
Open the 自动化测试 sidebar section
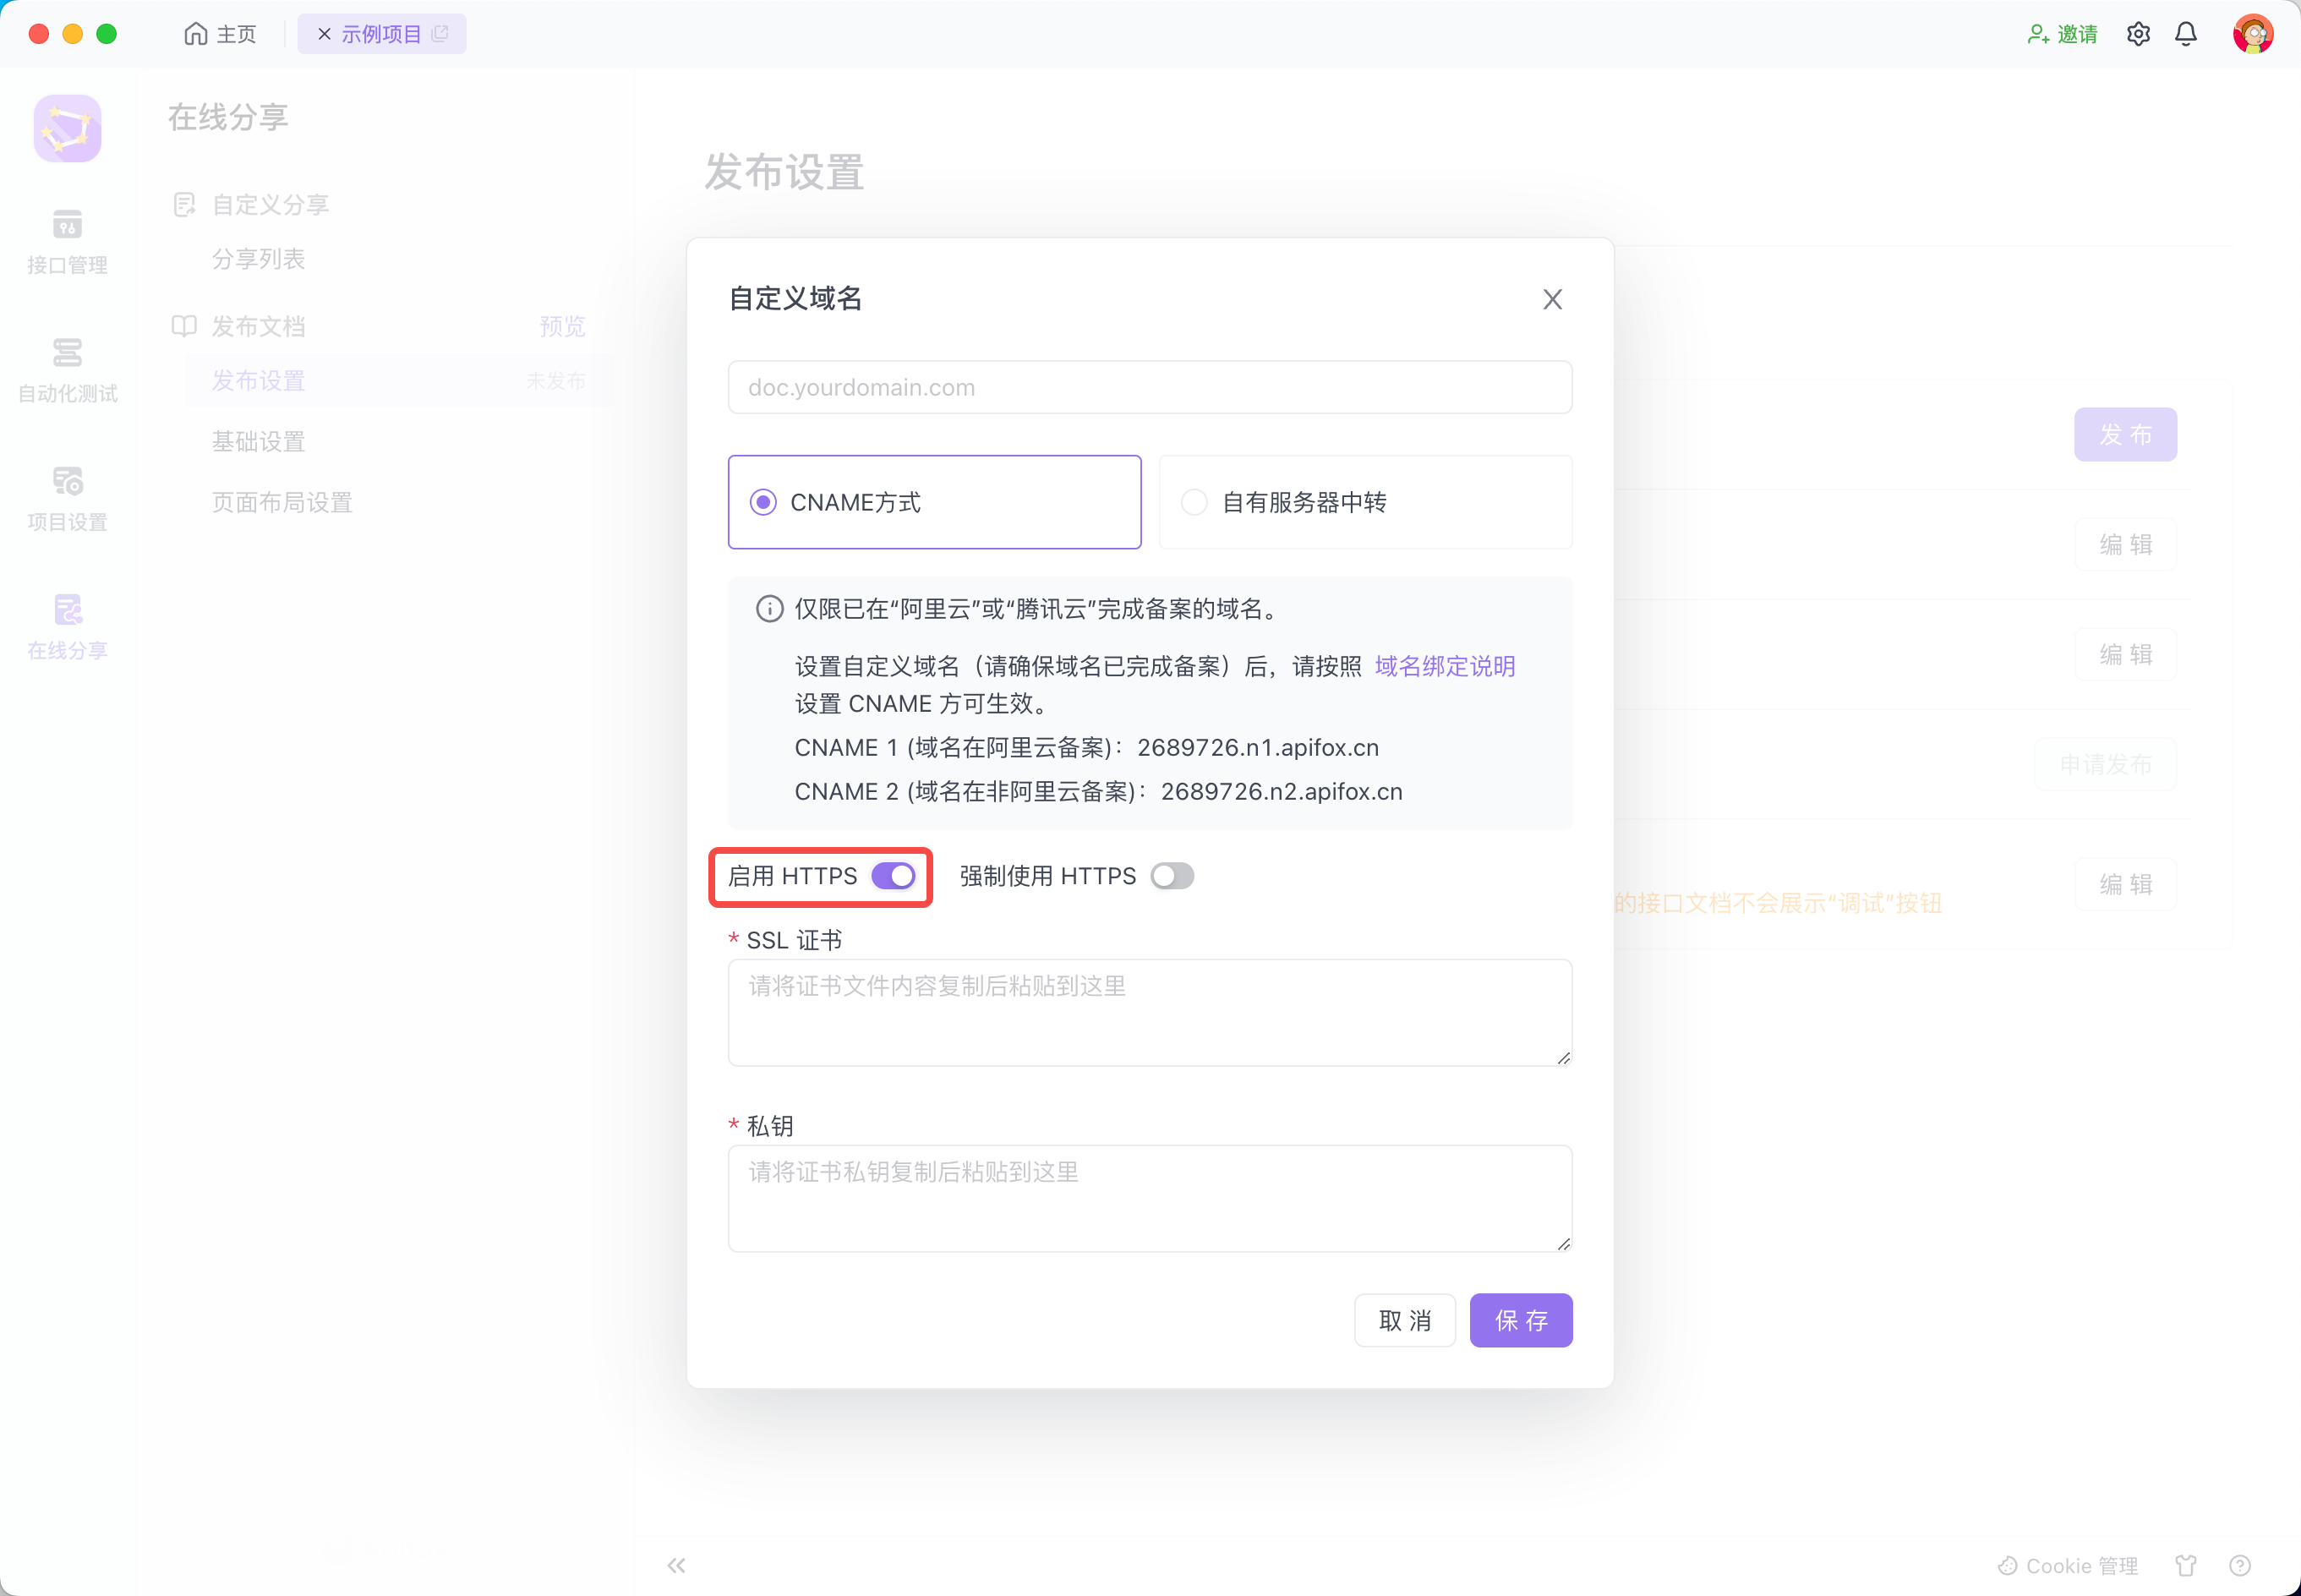(x=67, y=370)
